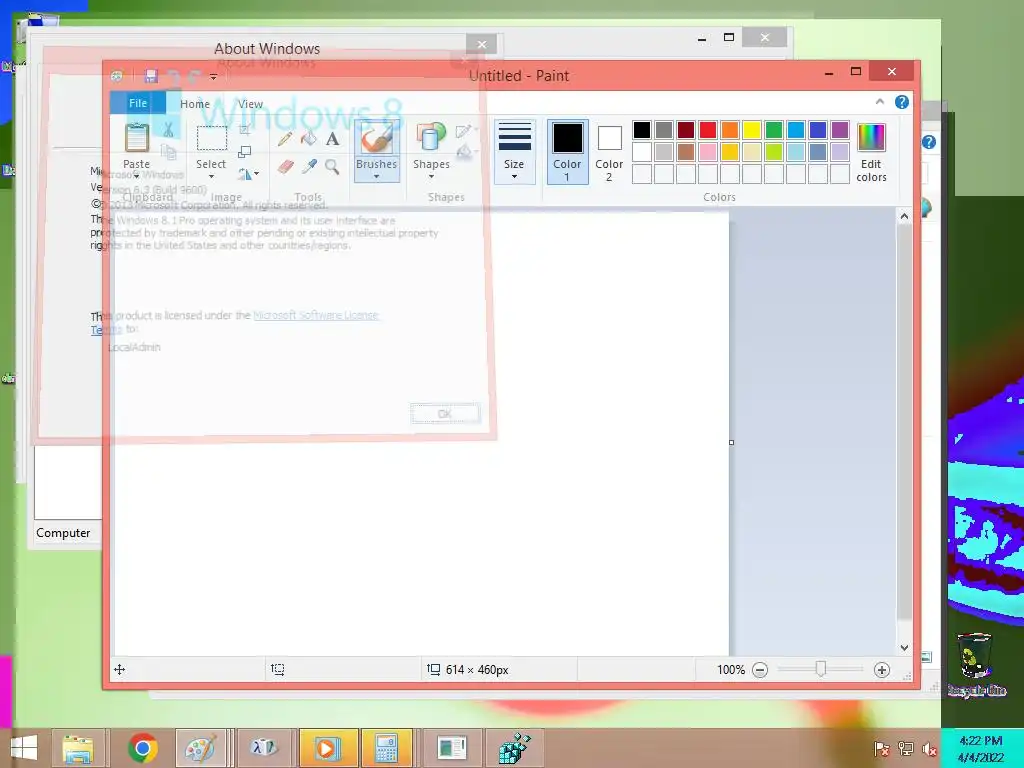Expand the Shapes dropdown arrow
This screenshot has width=1024, height=768.
431,176
